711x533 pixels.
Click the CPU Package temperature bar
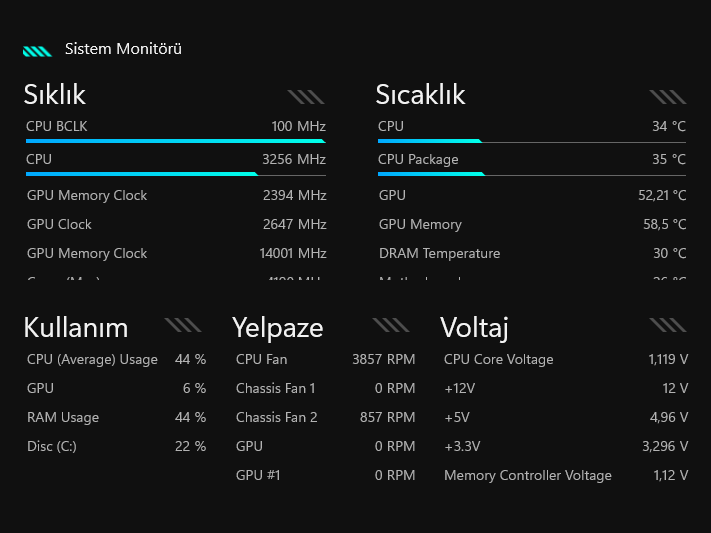(x=532, y=174)
